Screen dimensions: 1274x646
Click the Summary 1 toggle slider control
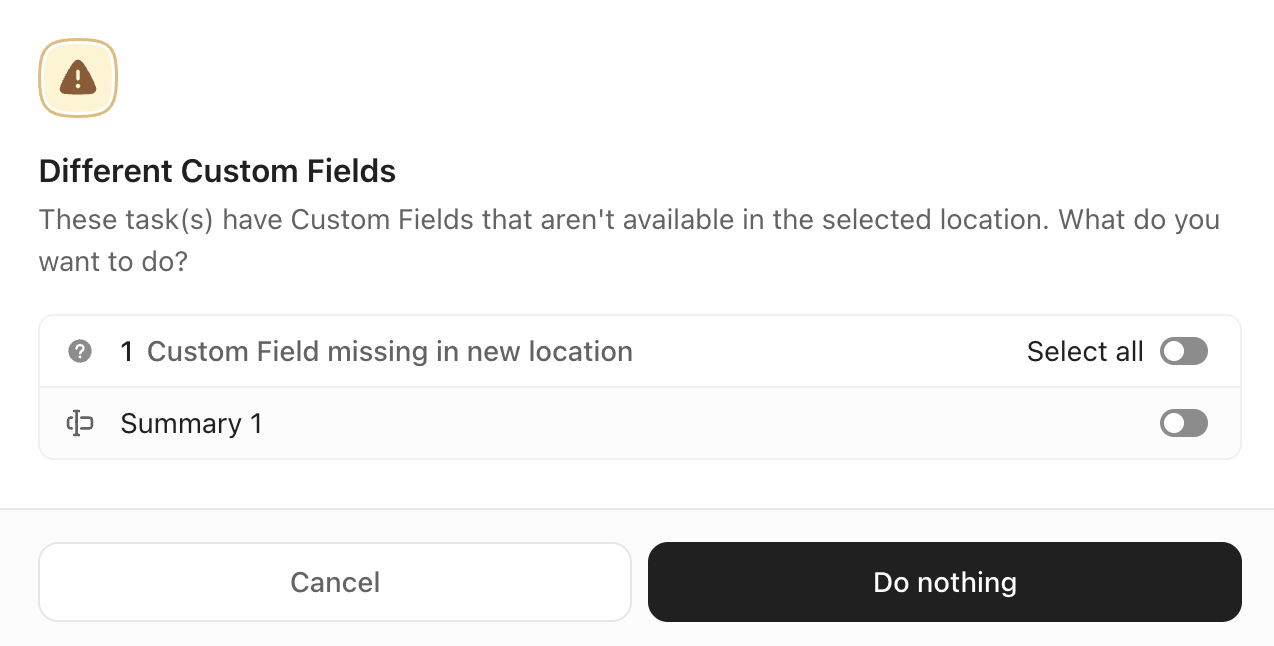pos(1183,423)
